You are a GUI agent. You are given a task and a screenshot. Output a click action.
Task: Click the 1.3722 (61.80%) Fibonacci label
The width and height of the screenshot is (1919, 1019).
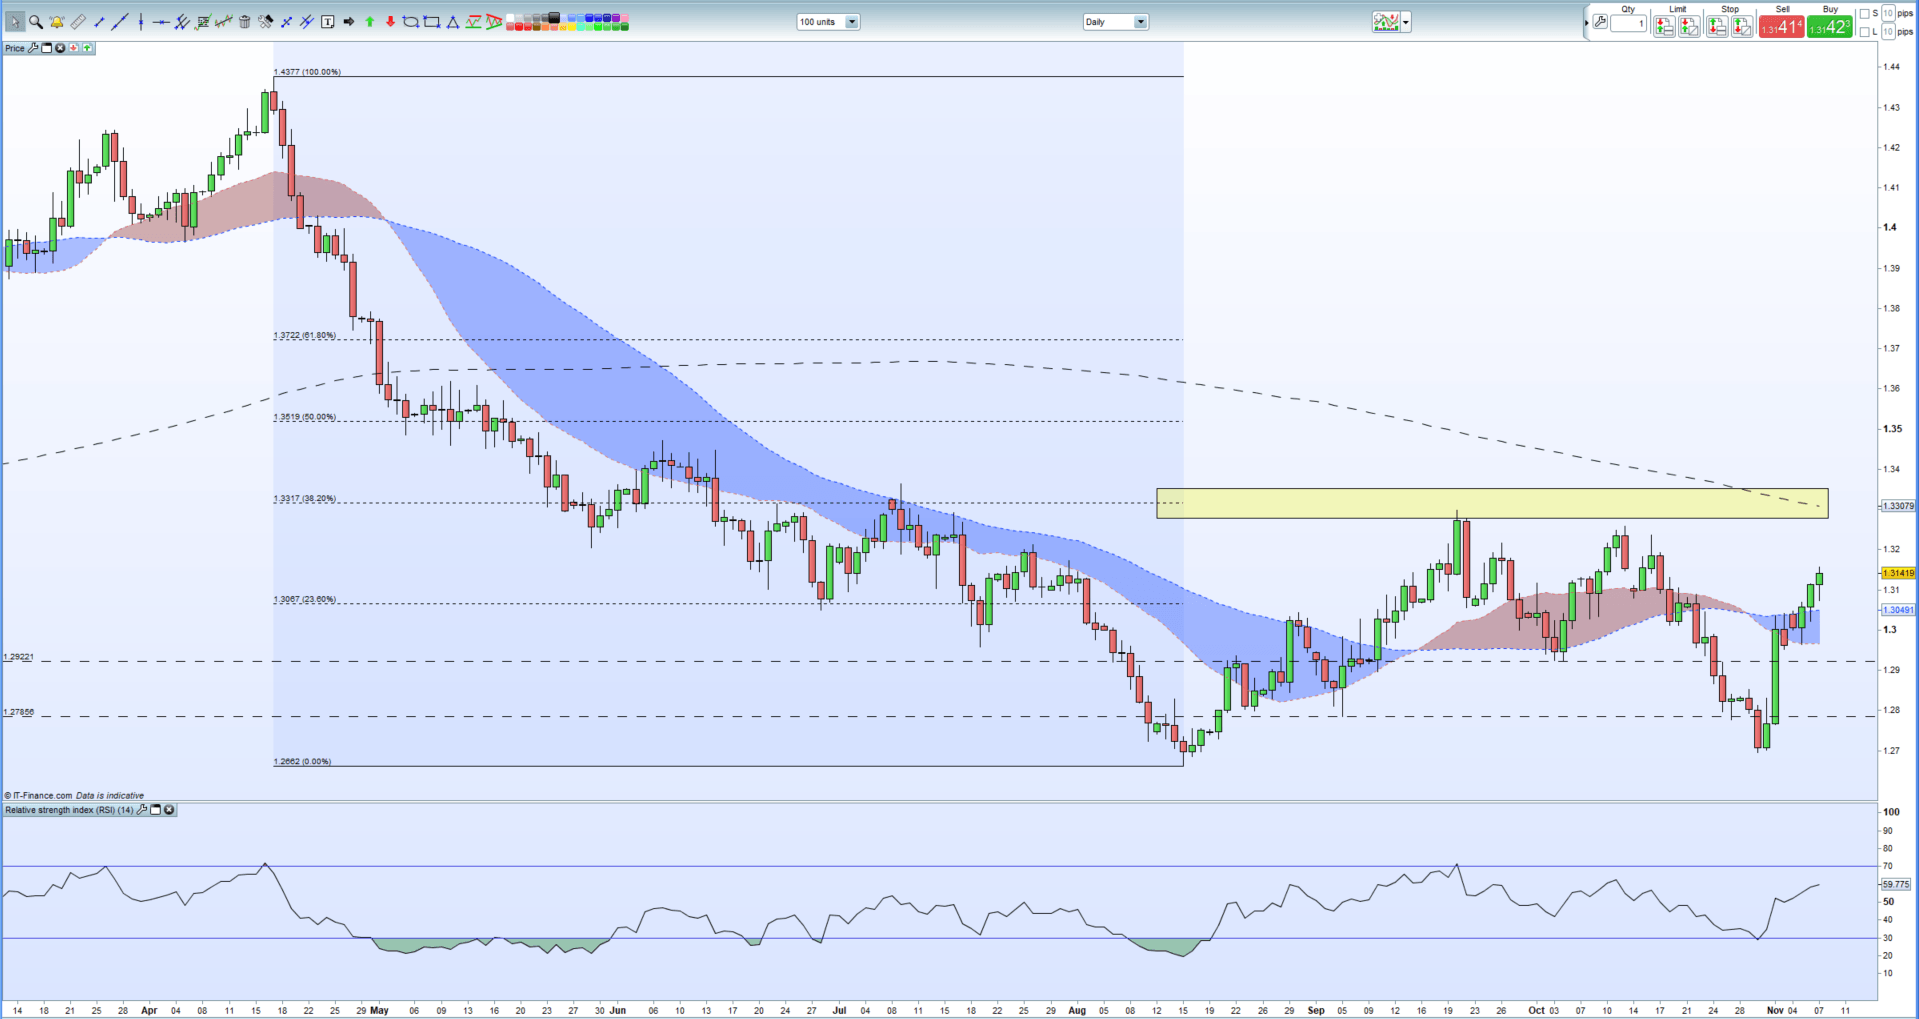(305, 335)
